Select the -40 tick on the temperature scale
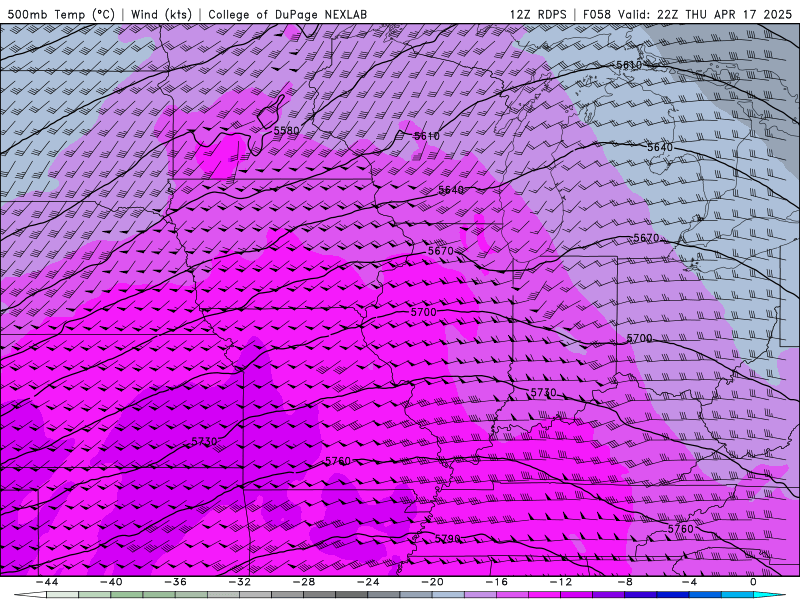The width and height of the screenshot is (800, 600). (x=111, y=582)
